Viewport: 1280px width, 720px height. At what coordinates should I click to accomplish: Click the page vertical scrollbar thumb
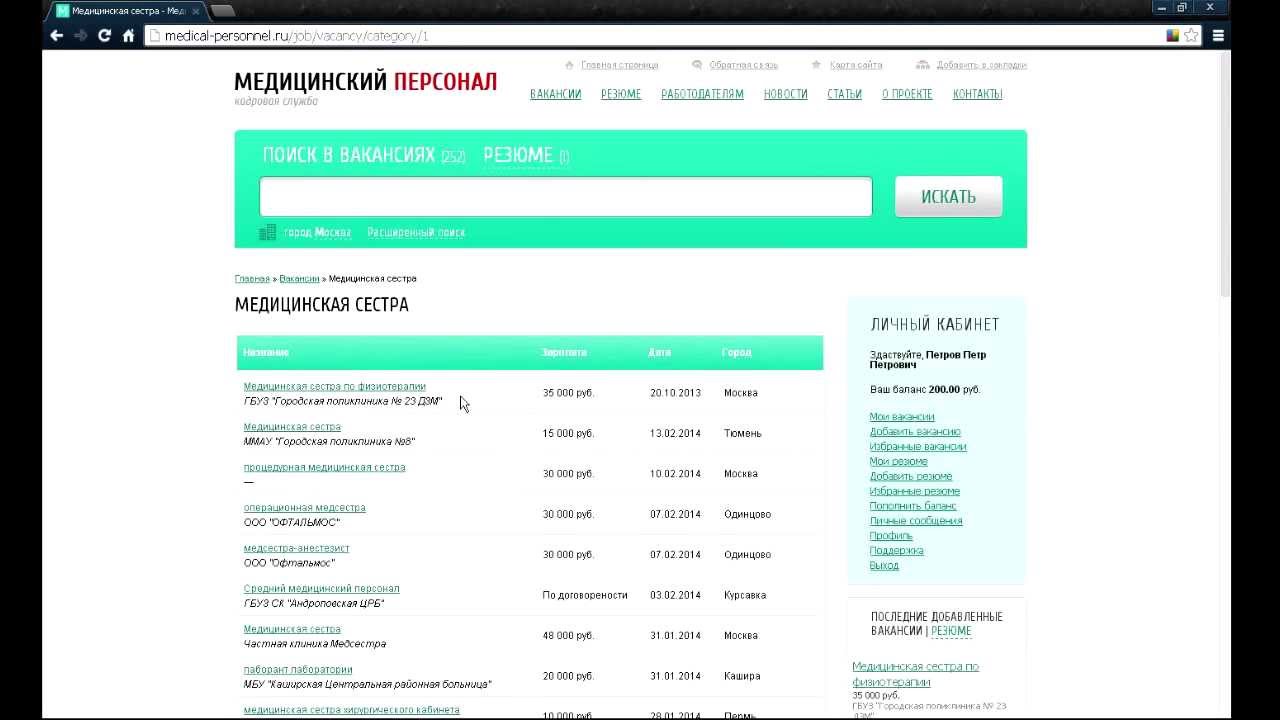point(1225,172)
